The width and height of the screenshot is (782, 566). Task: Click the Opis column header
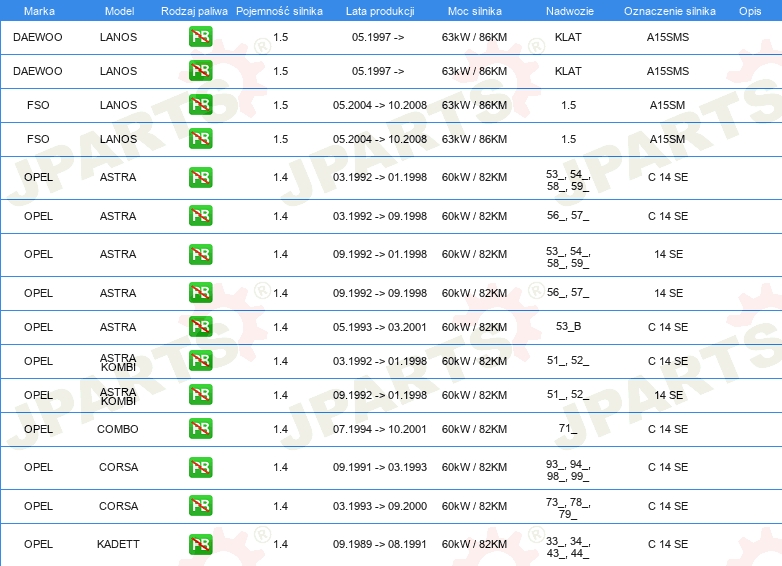coord(750,11)
